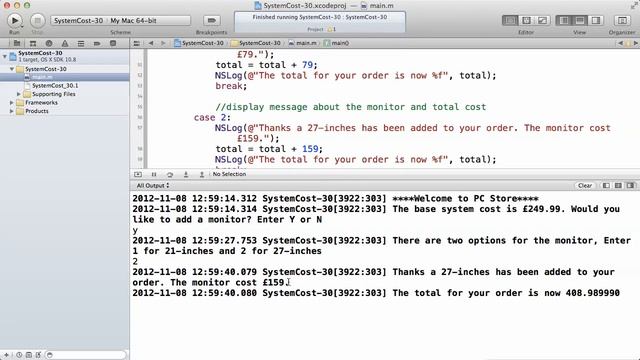The width and height of the screenshot is (640, 360).
Task: Select main() function in the jump bar
Action: (x=336, y=43)
